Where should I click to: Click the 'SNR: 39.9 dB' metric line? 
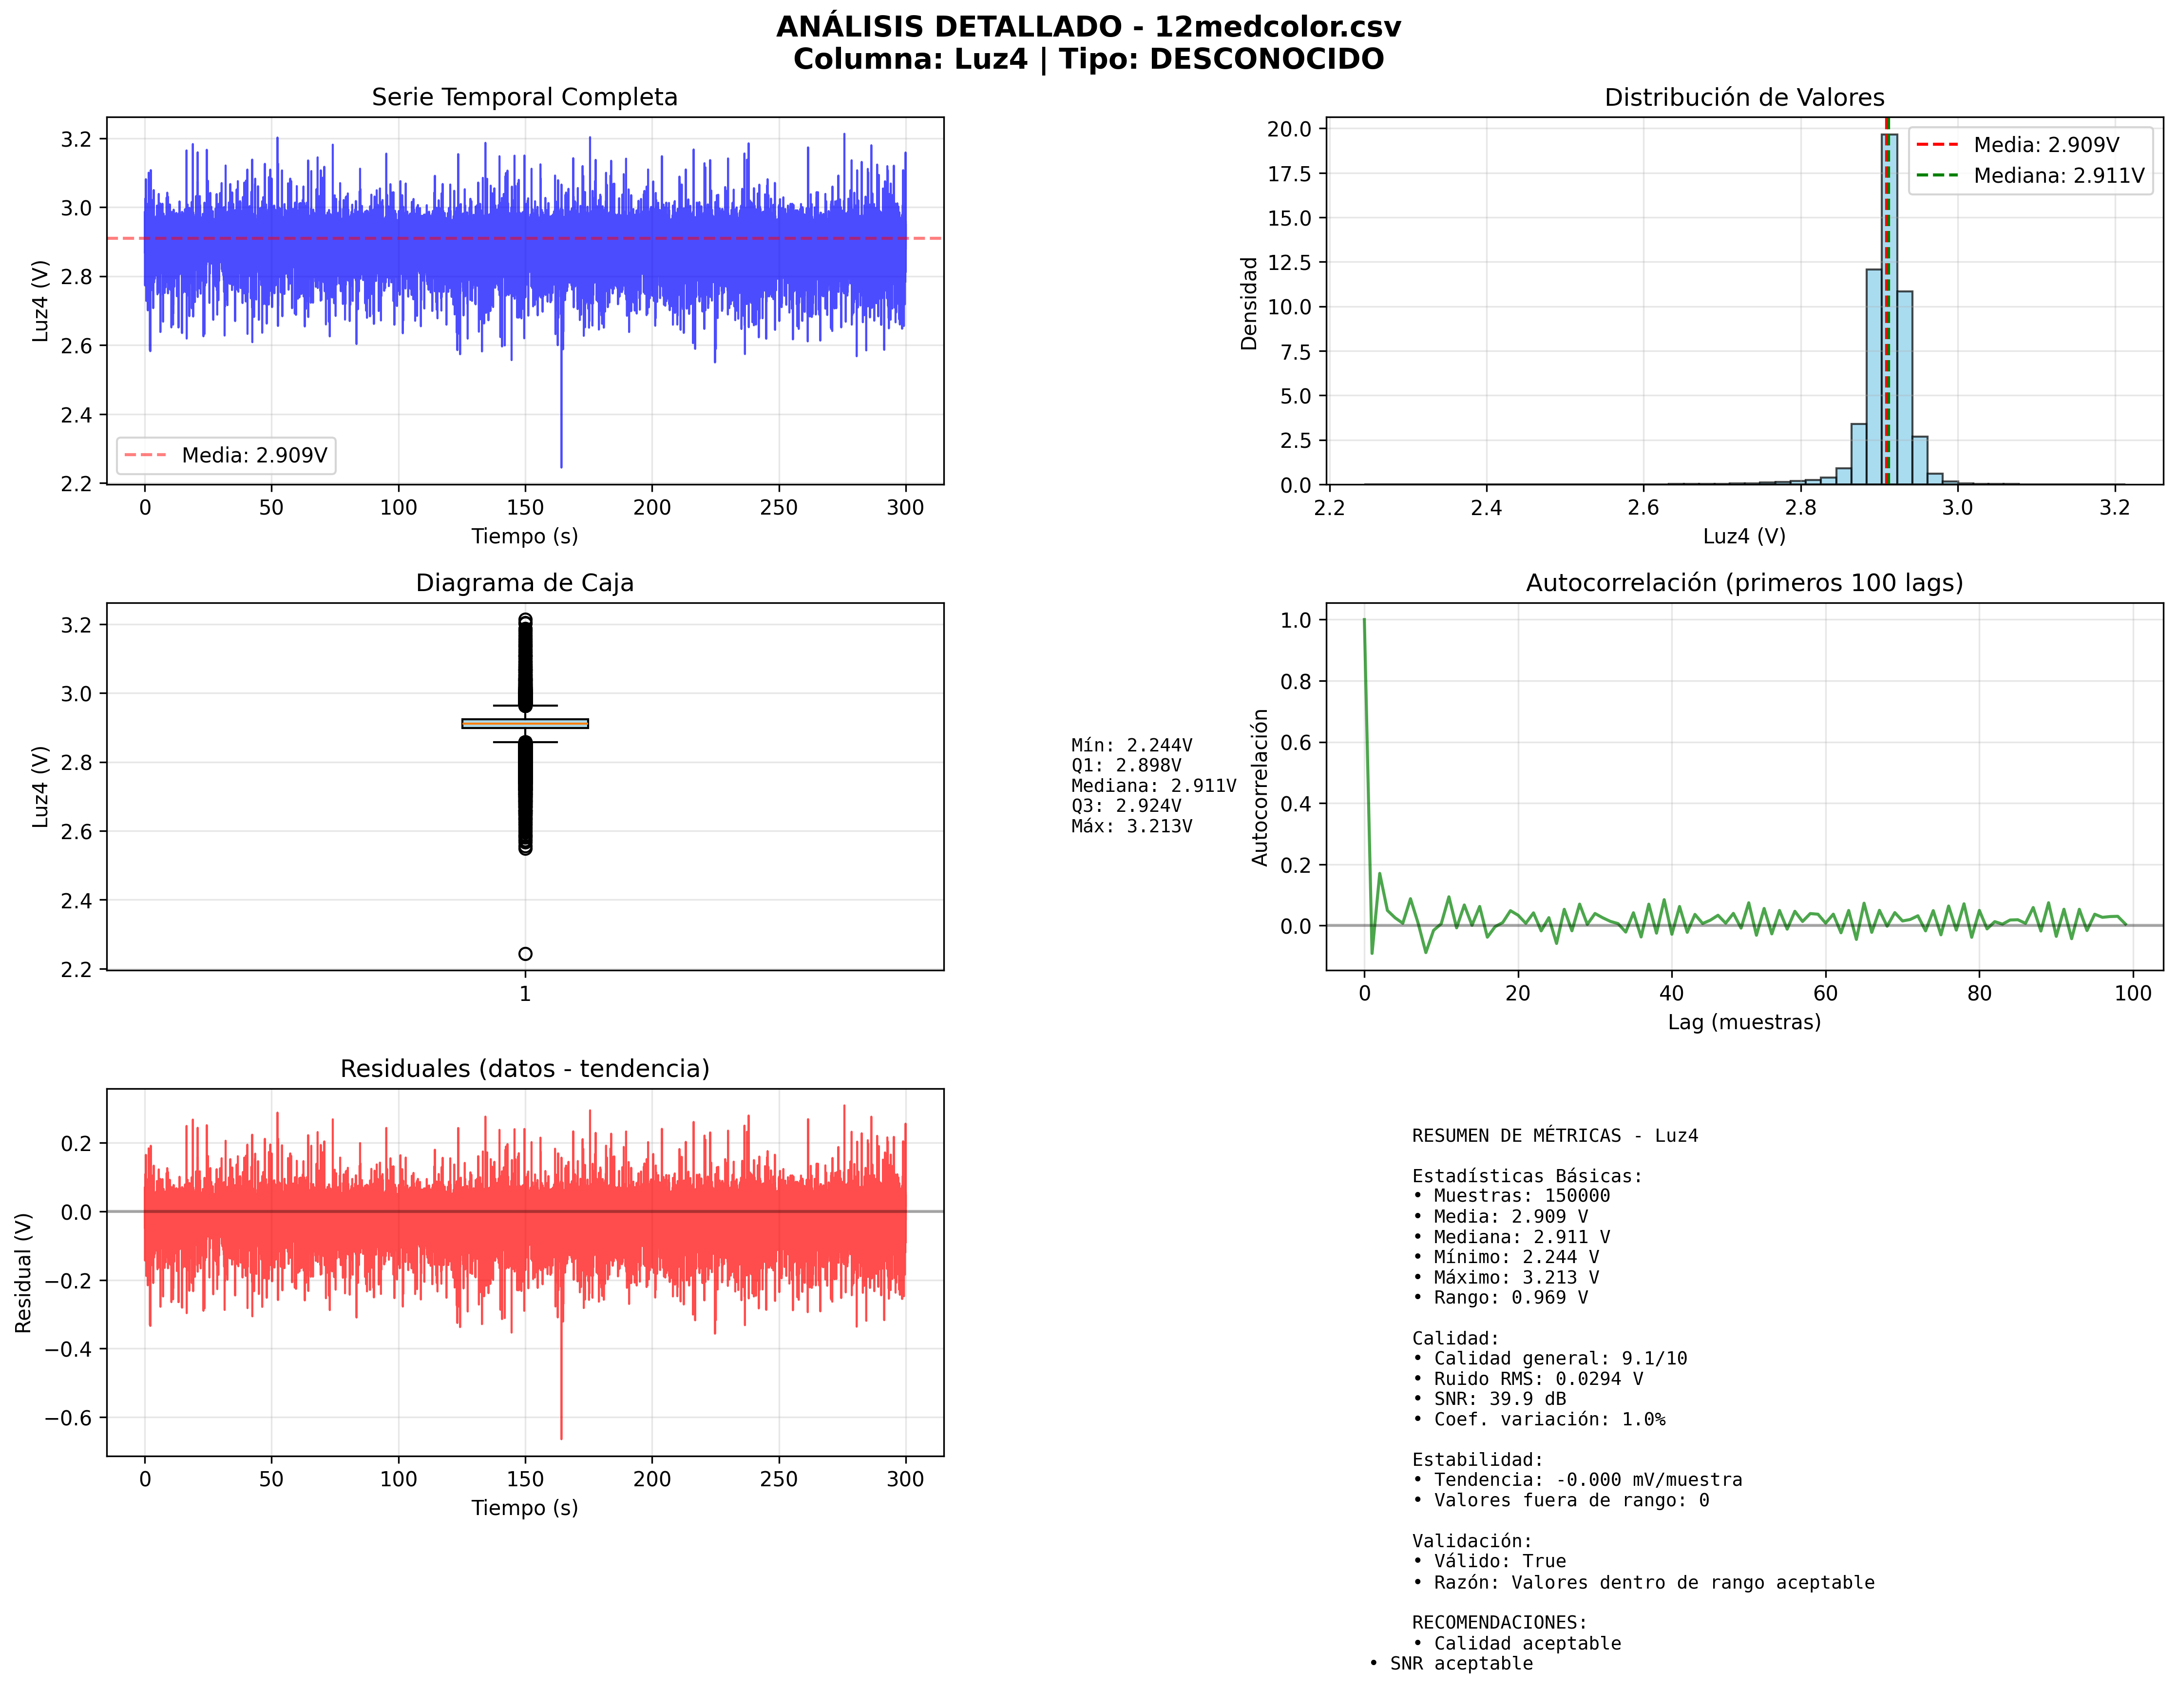tap(1489, 1398)
